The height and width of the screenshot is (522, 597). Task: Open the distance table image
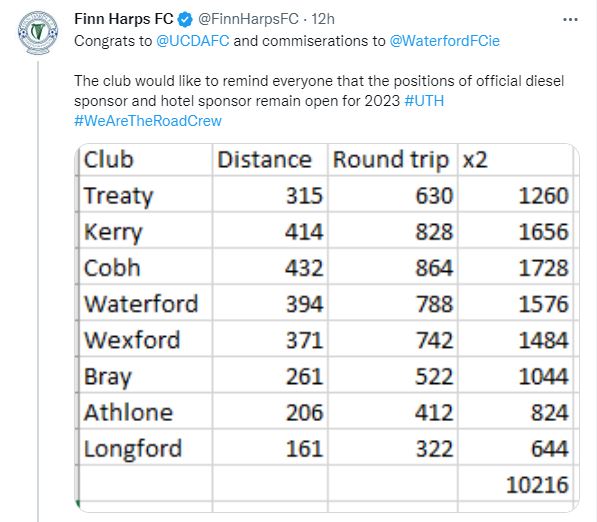point(327,328)
